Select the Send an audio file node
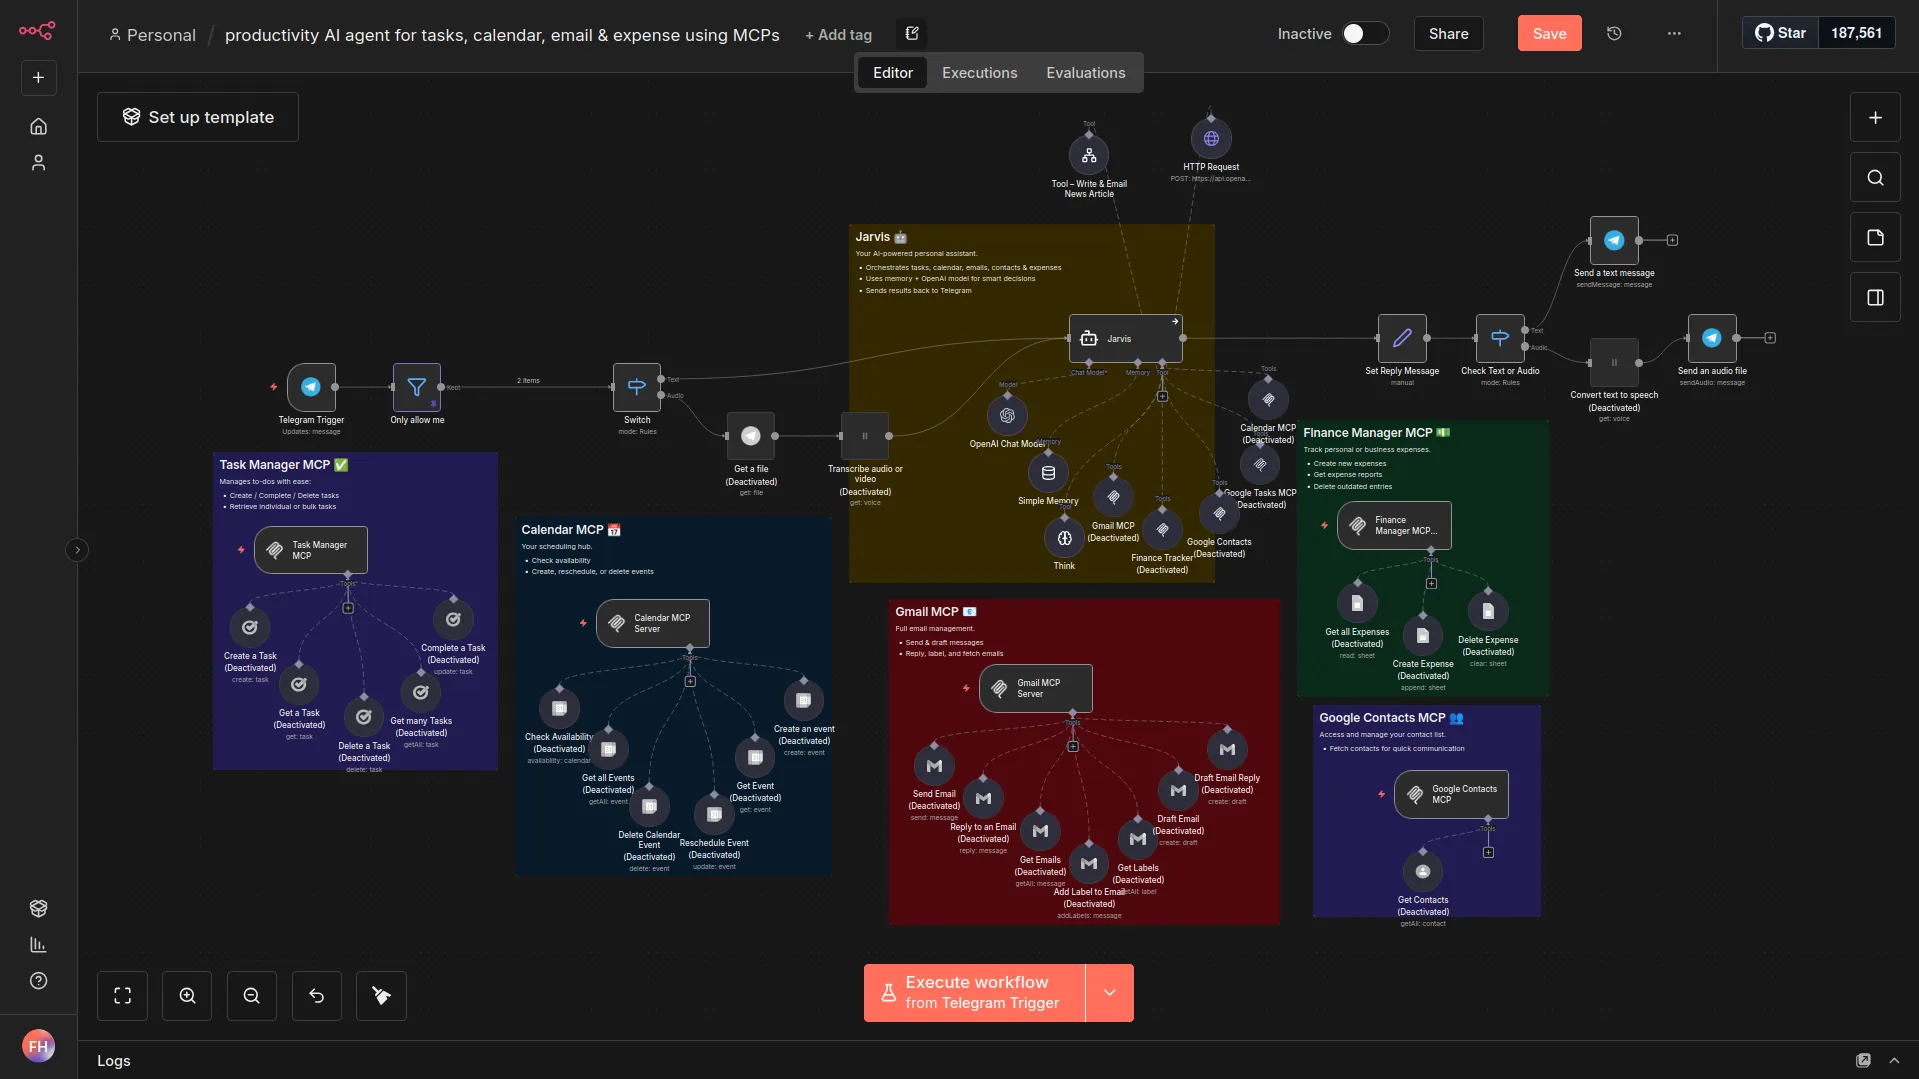The width and height of the screenshot is (1919, 1079). point(1712,338)
